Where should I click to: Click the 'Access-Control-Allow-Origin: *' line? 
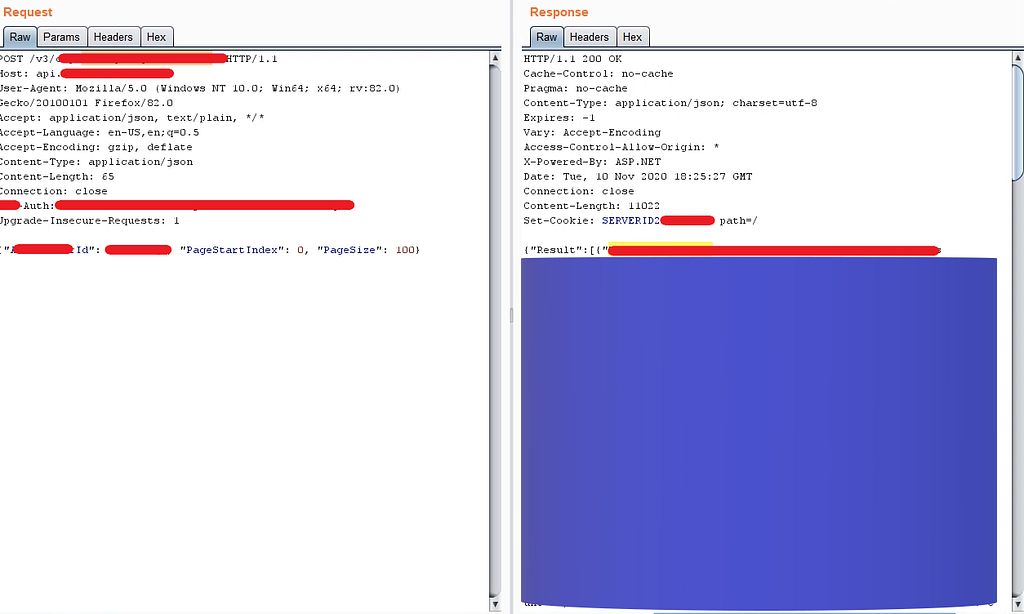621,147
